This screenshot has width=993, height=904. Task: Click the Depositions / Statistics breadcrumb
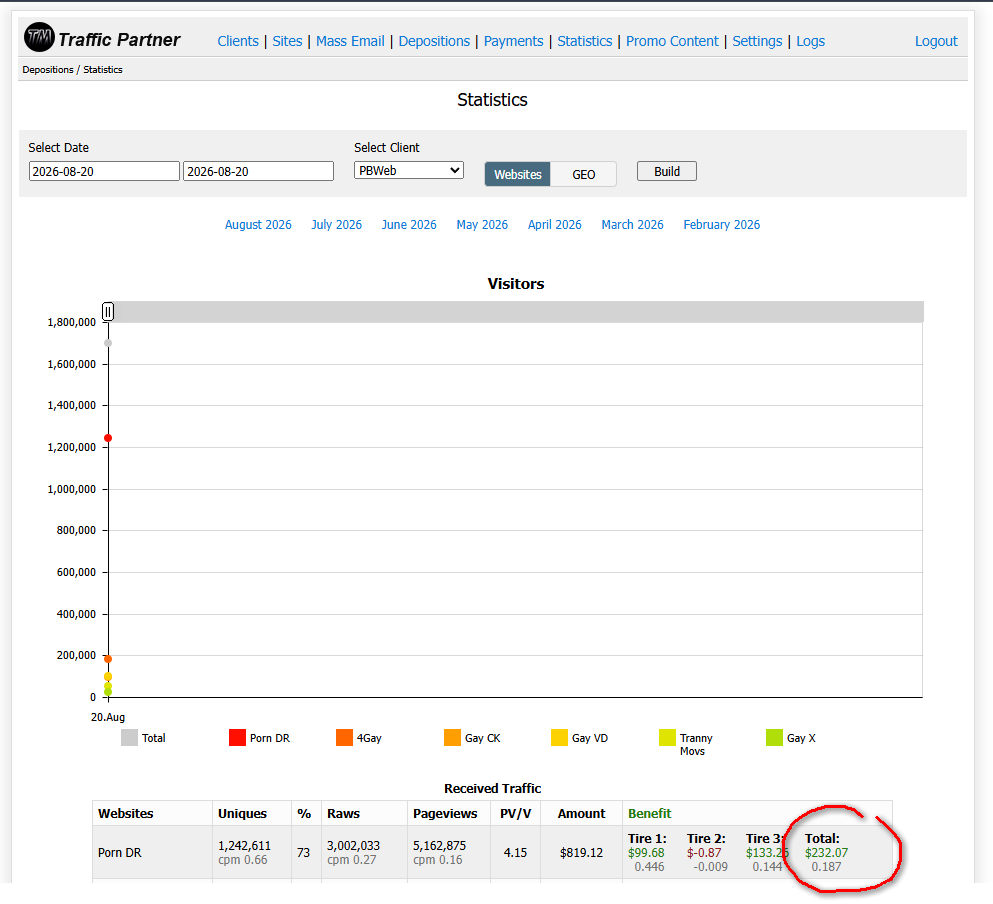point(72,70)
